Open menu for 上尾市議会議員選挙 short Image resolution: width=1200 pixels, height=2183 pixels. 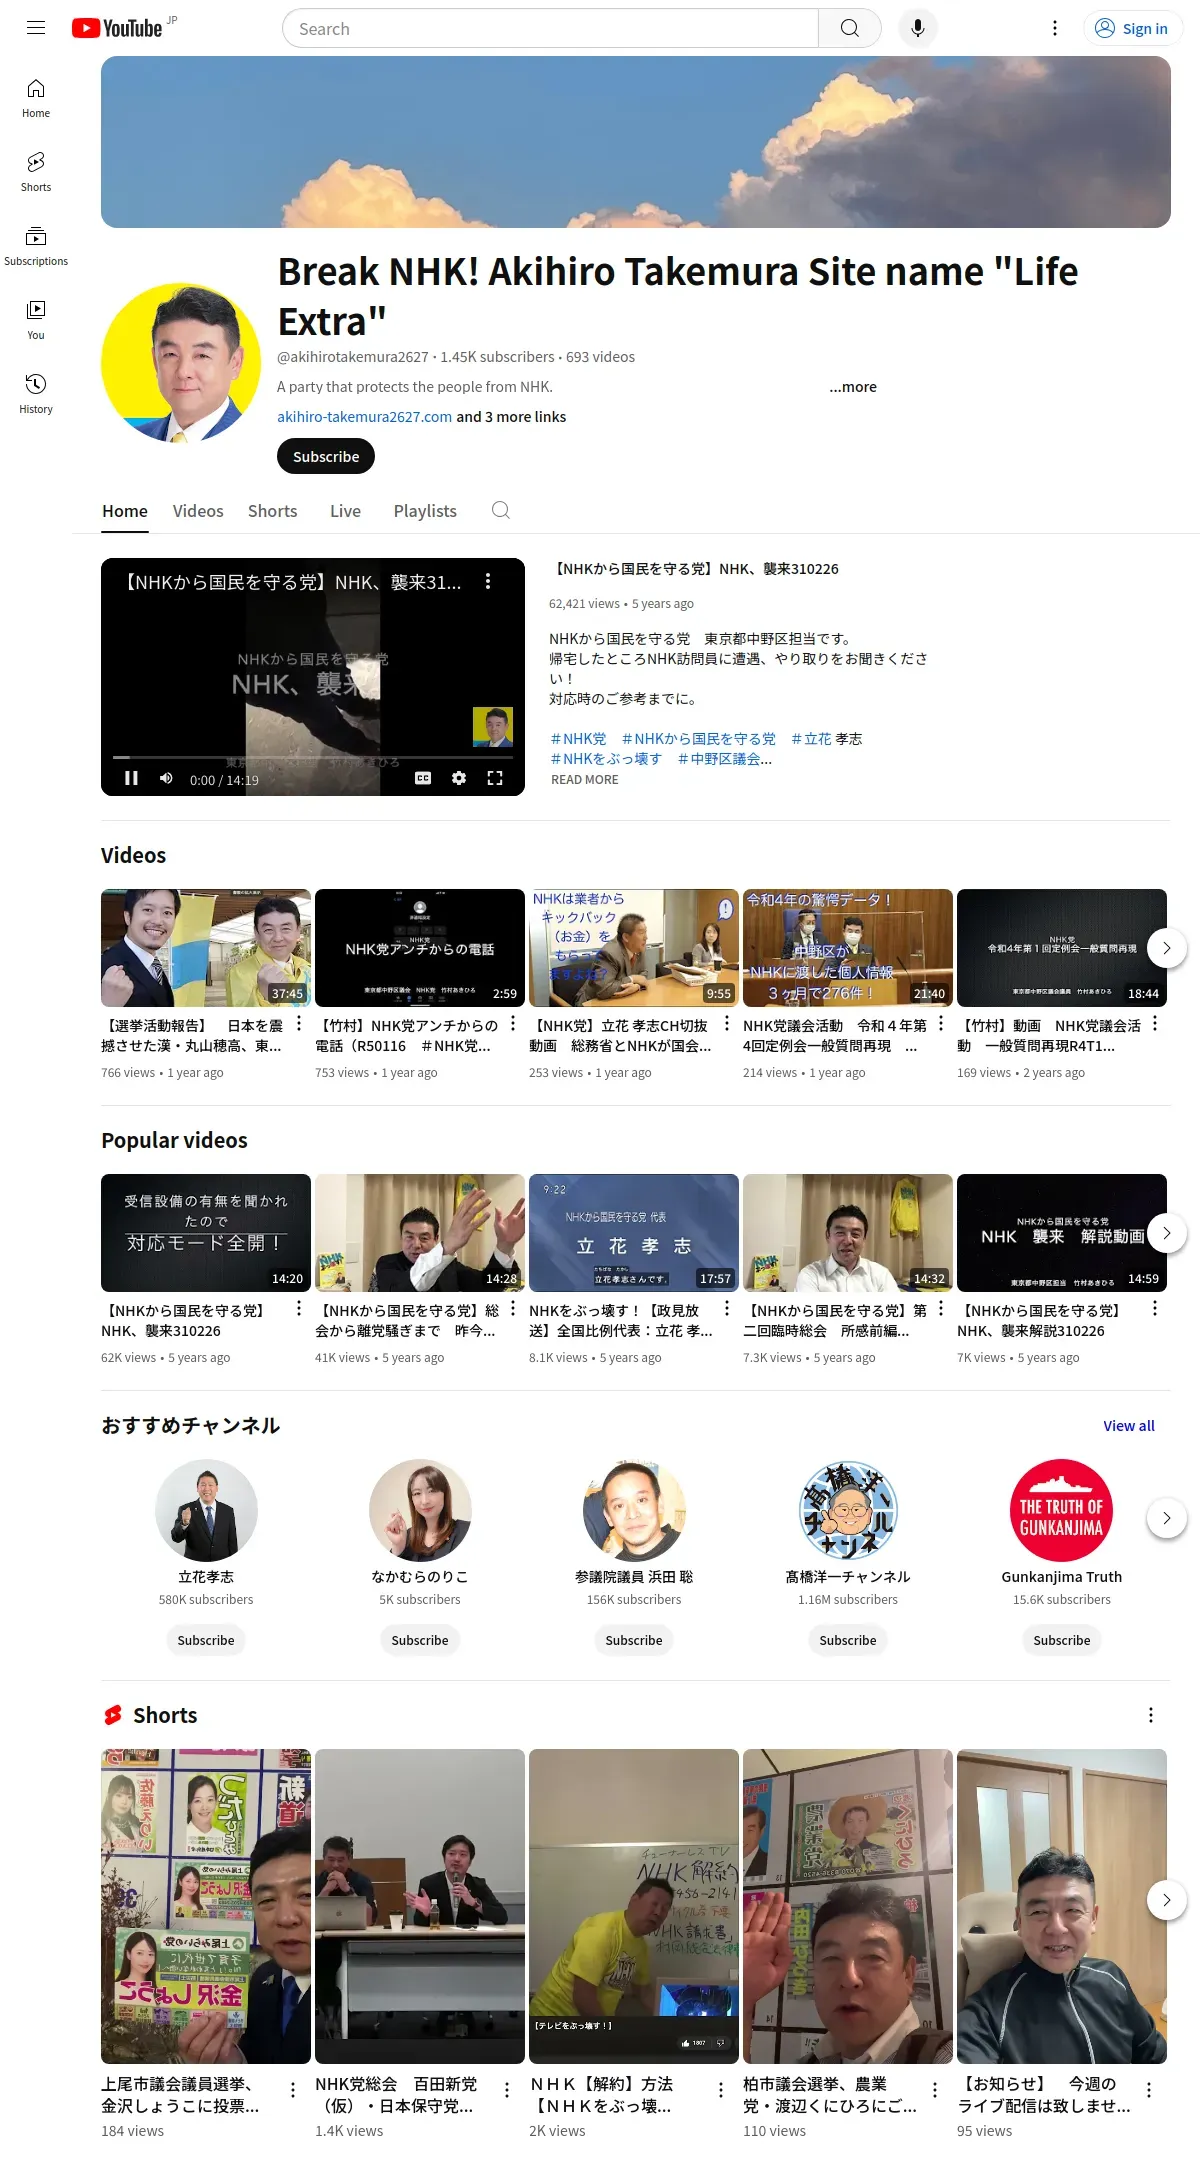(292, 2090)
